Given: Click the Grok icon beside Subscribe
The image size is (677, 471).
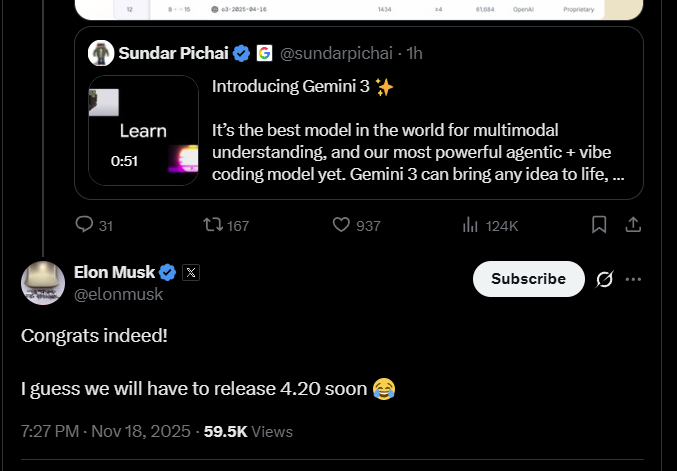Looking at the screenshot, I should pos(604,279).
